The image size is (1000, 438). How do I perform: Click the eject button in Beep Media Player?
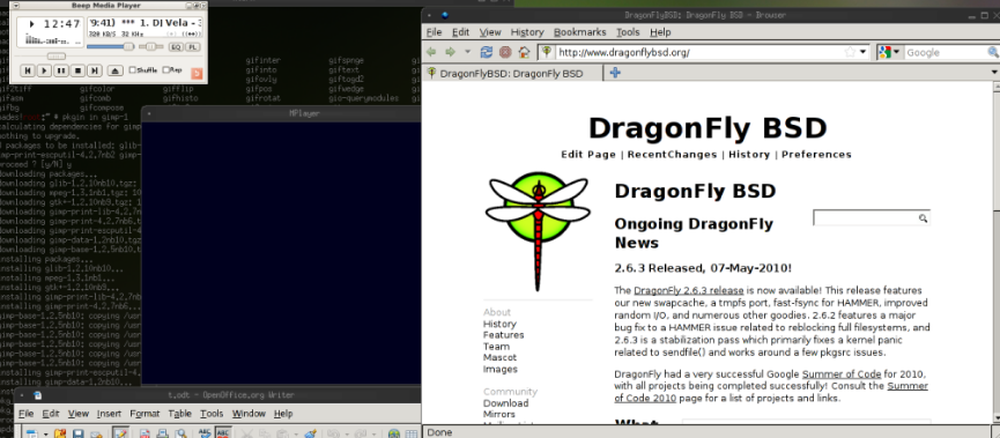115,71
